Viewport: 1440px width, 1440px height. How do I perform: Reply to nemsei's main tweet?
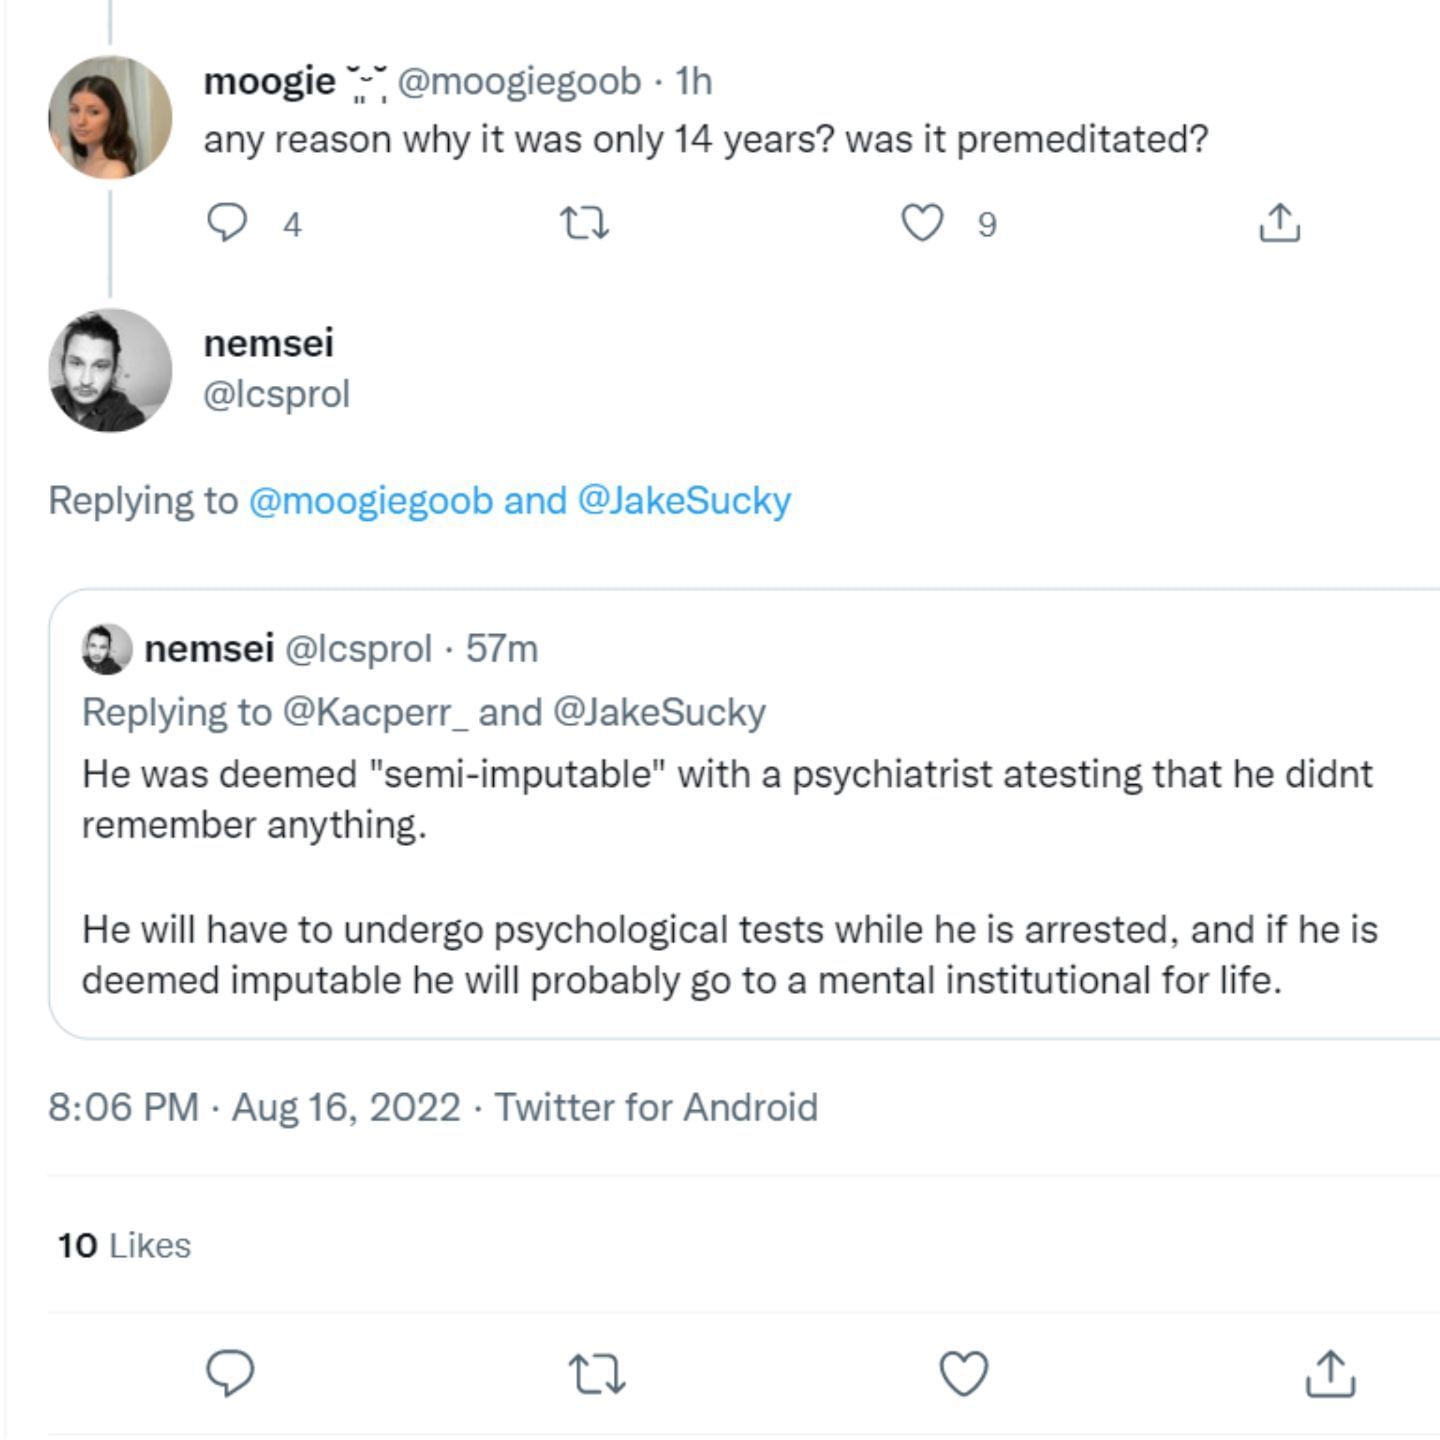[230, 1372]
